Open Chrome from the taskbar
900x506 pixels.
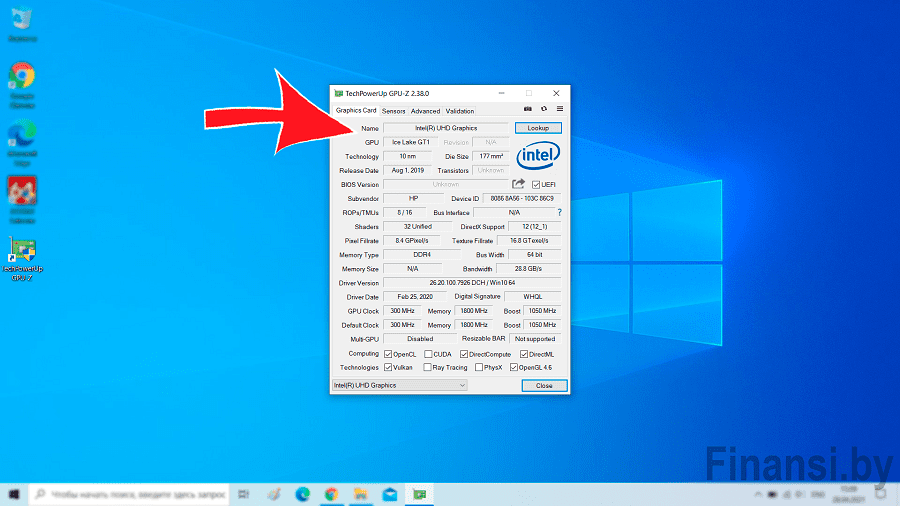click(331, 494)
